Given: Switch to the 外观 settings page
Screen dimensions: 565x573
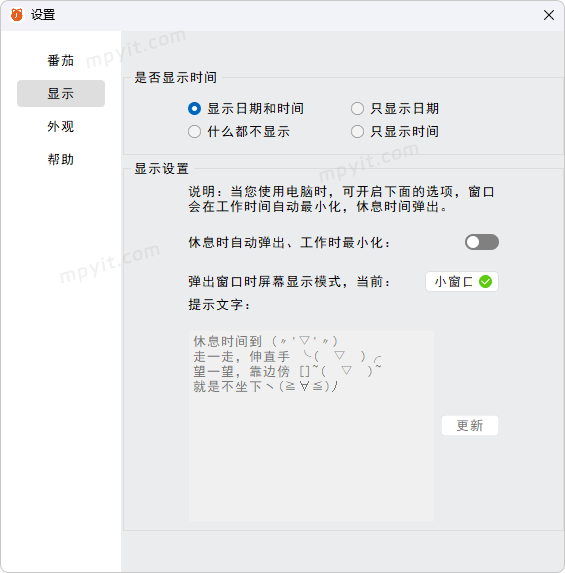Looking at the screenshot, I should tap(61, 126).
